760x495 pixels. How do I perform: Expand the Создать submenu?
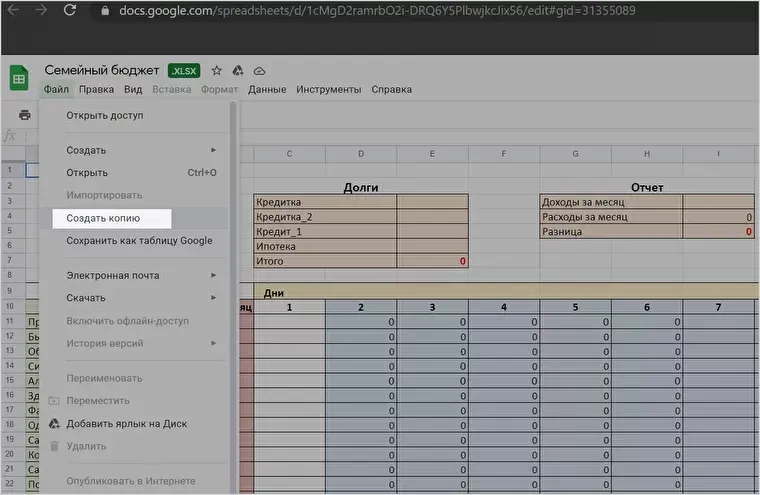pos(134,150)
